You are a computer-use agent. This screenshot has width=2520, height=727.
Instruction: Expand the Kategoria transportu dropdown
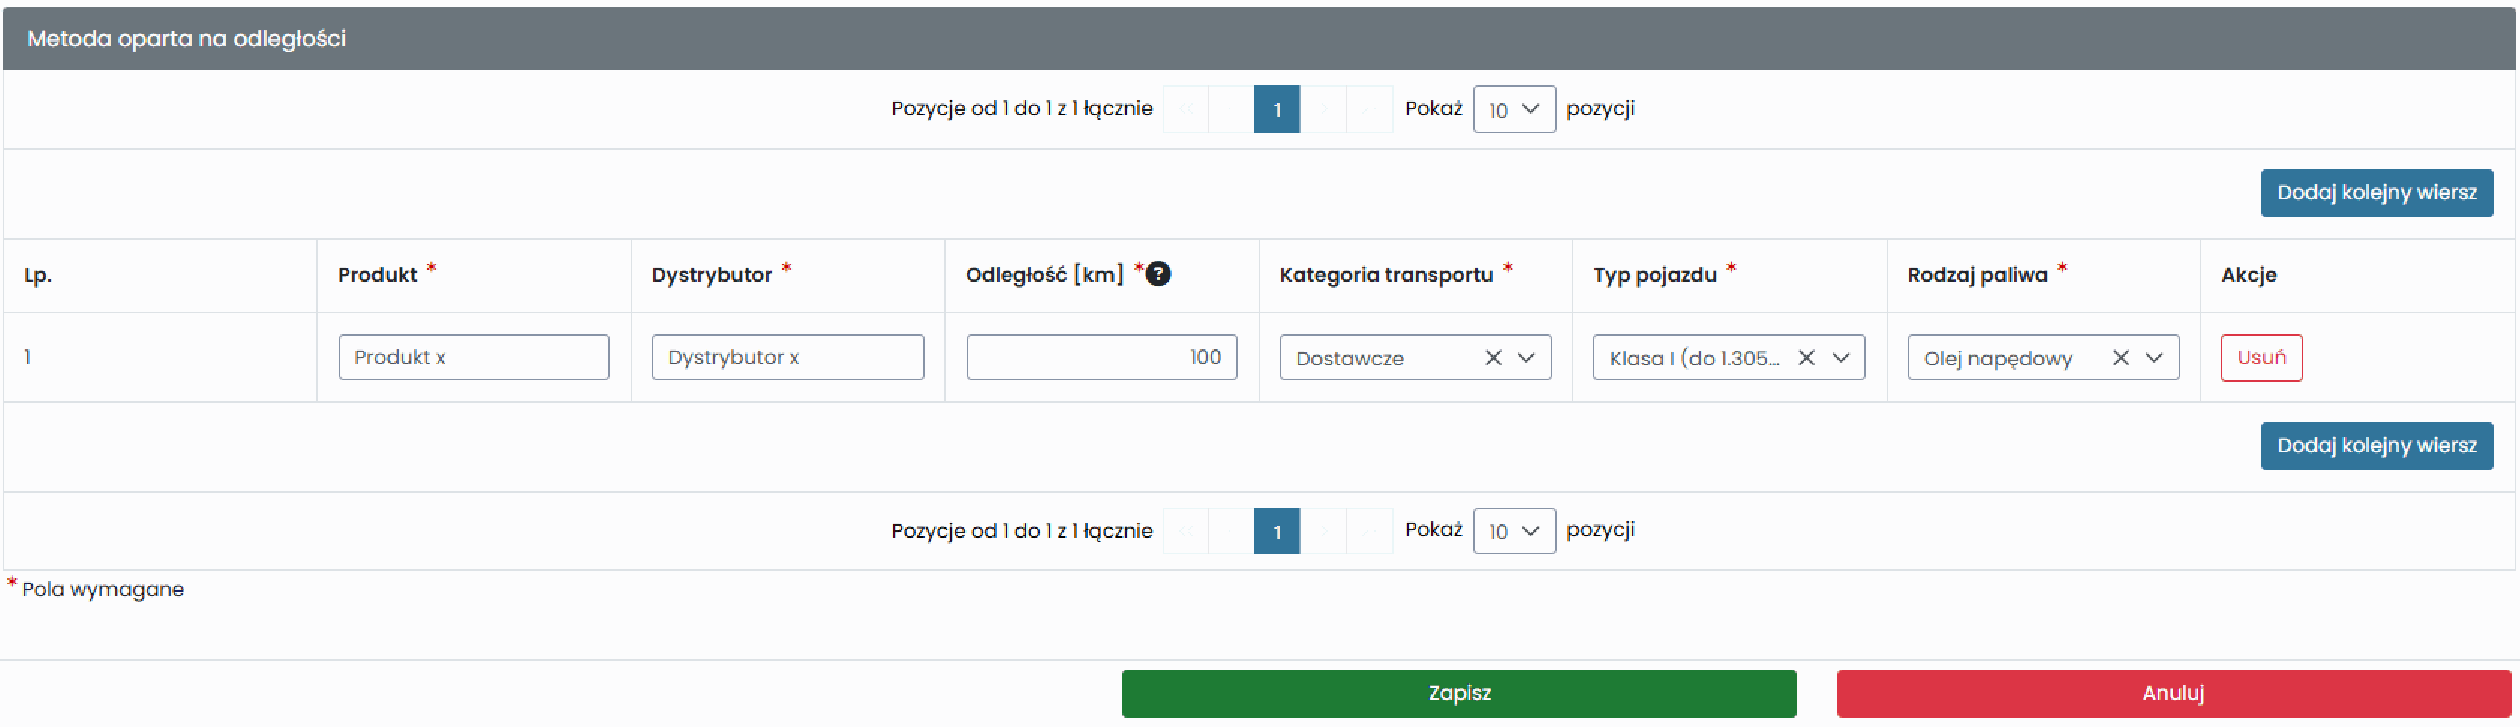pyautogui.click(x=1526, y=358)
